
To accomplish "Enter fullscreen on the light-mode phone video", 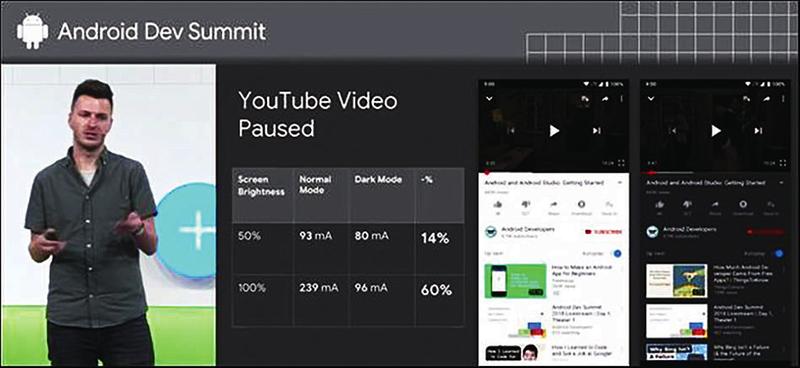I will 621,163.
